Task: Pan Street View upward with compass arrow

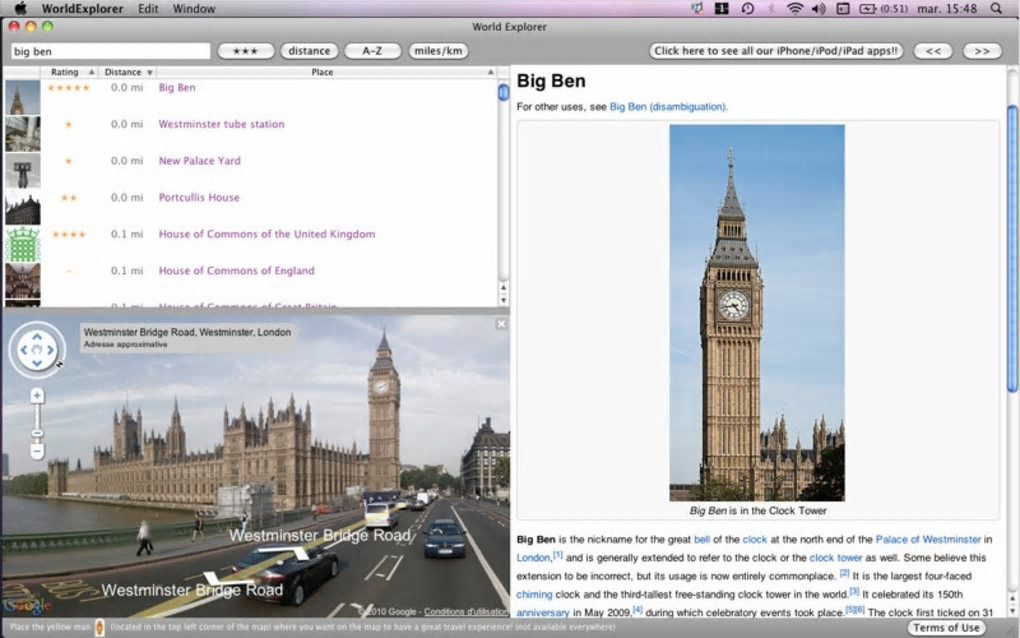Action: click(x=37, y=334)
